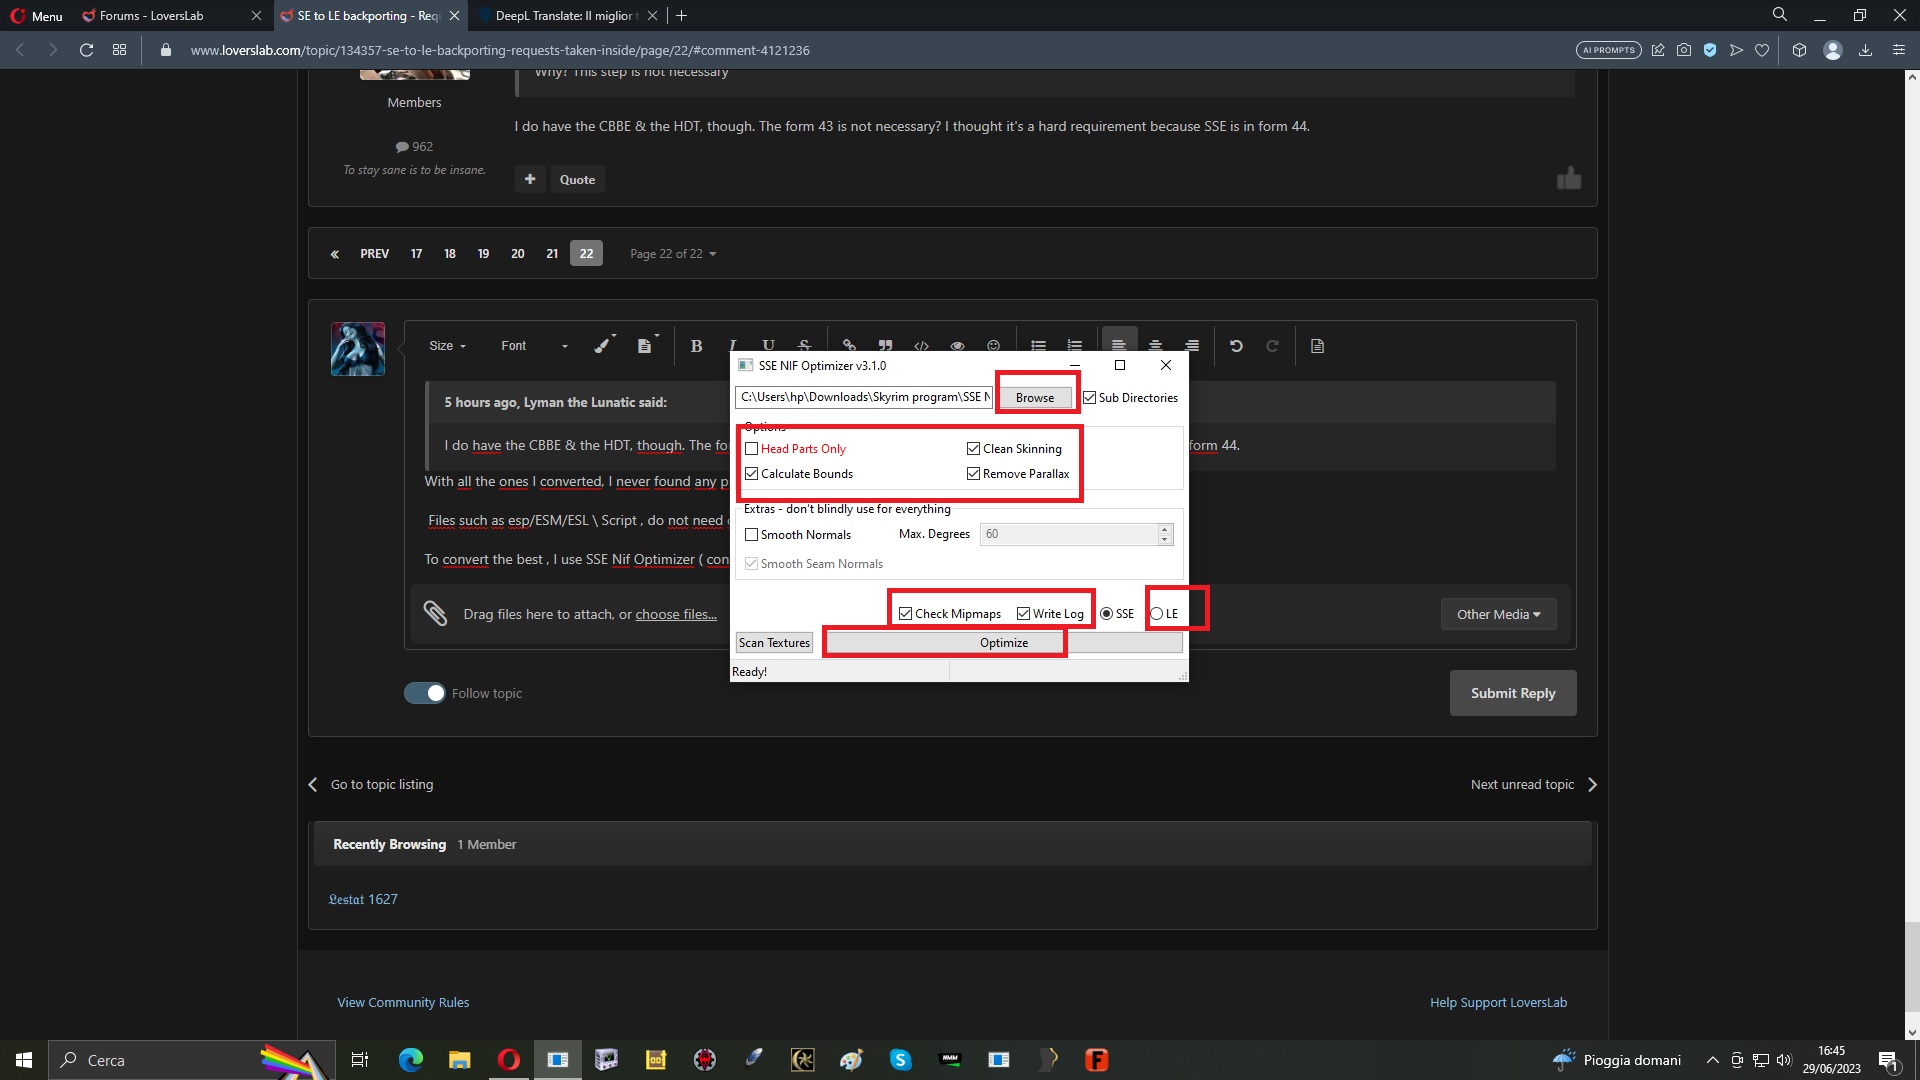
Task: Toggle bold formatting in reply editor
Action: [696, 346]
